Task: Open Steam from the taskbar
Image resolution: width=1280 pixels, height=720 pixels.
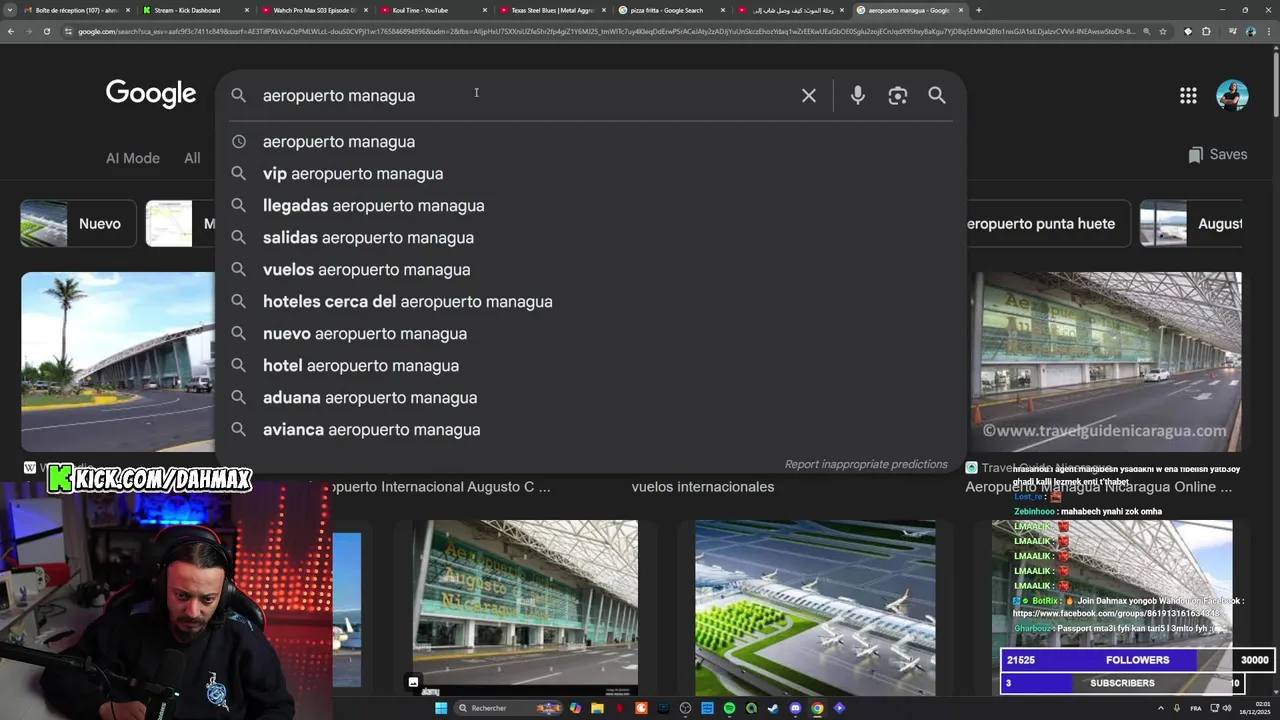Action: coord(773,708)
